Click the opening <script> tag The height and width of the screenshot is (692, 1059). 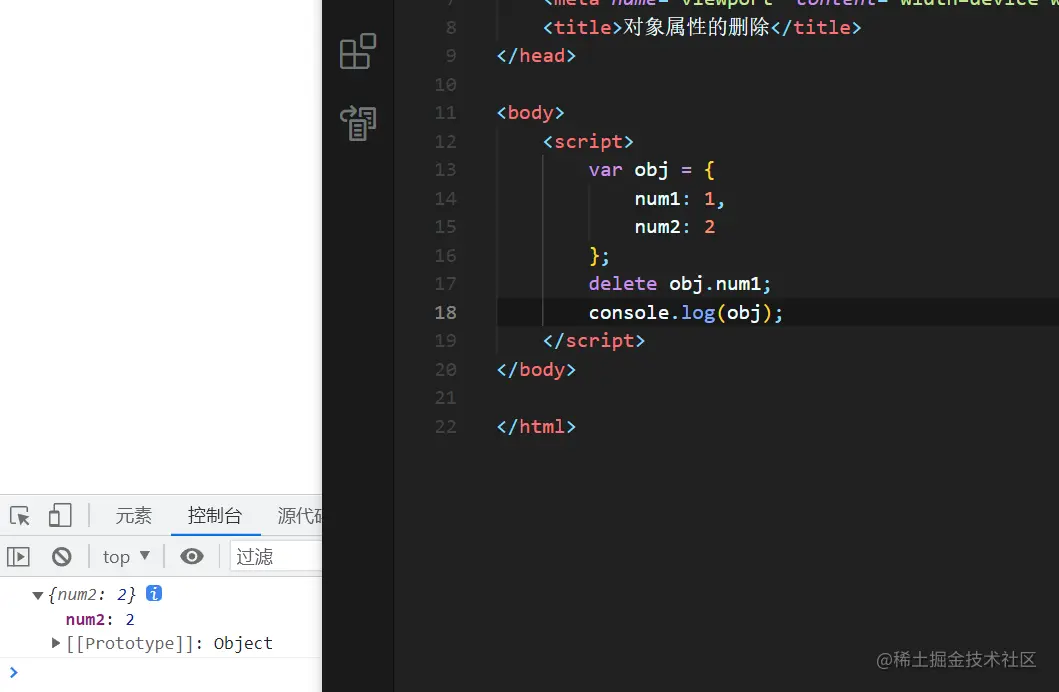588,141
